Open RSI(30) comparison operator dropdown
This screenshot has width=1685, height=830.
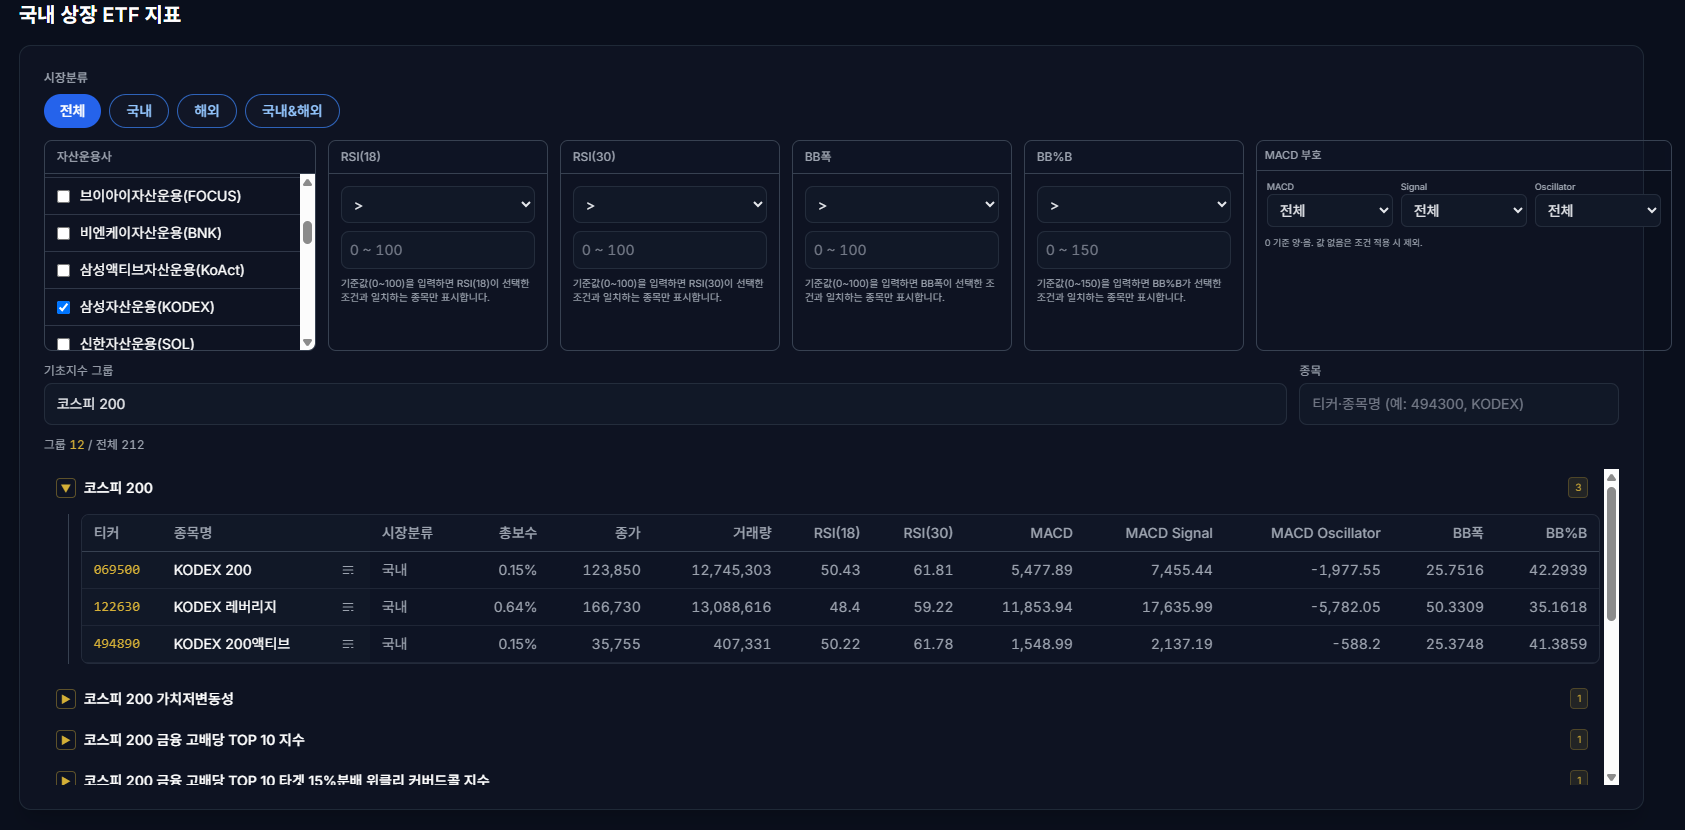(x=670, y=205)
